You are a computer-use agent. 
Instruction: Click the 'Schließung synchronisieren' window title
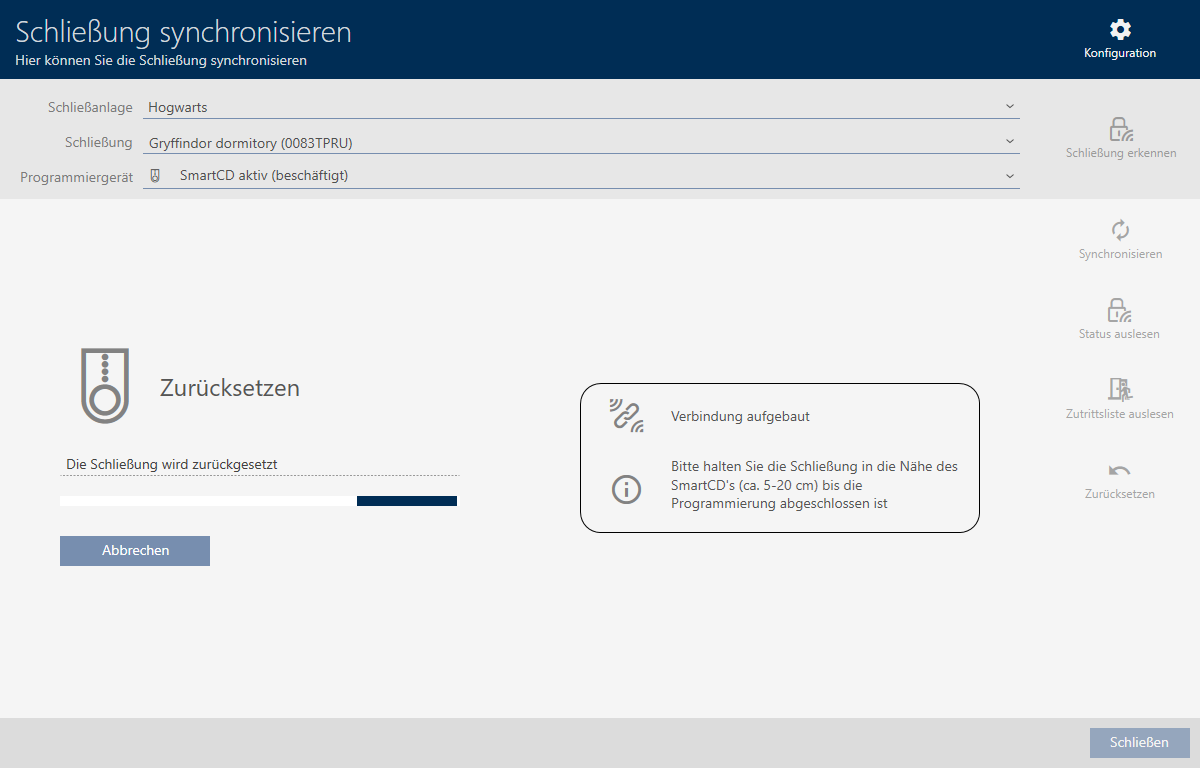click(184, 32)
